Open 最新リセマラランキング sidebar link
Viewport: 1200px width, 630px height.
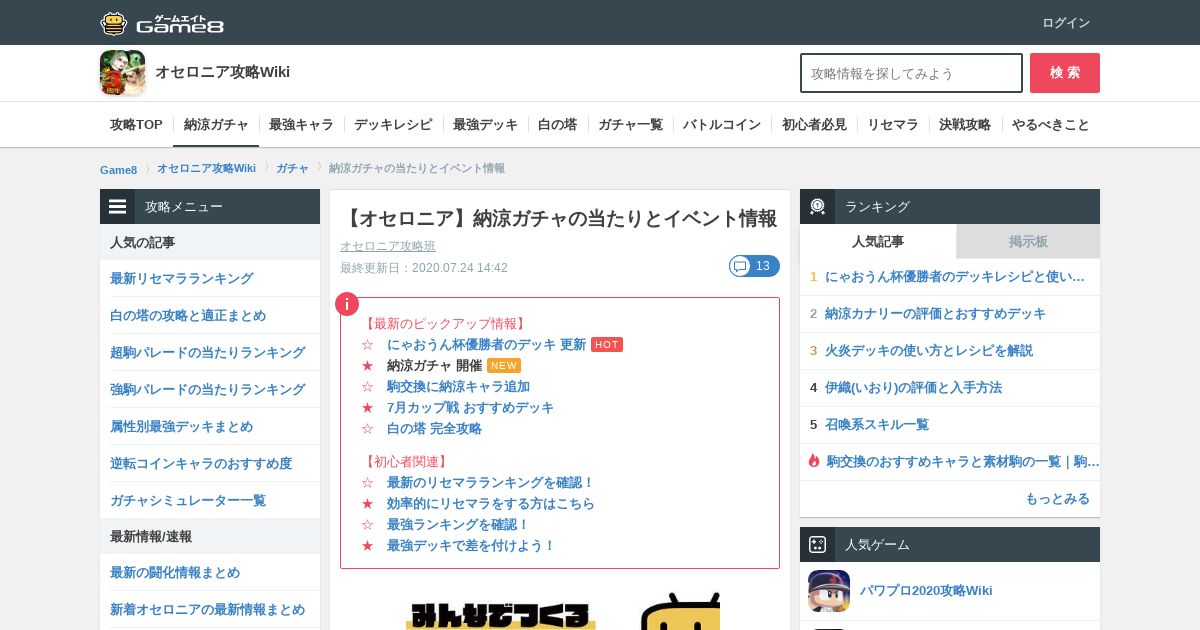point(181,278)
